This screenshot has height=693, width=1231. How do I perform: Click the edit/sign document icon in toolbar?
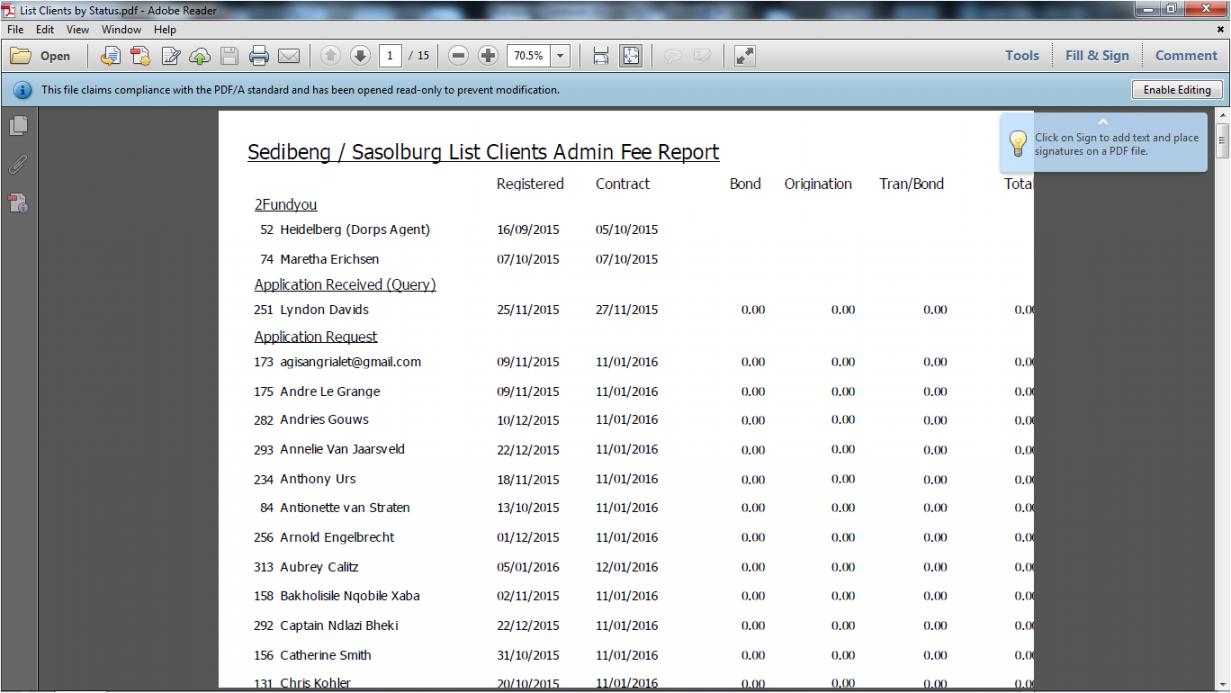pos(170,56)
